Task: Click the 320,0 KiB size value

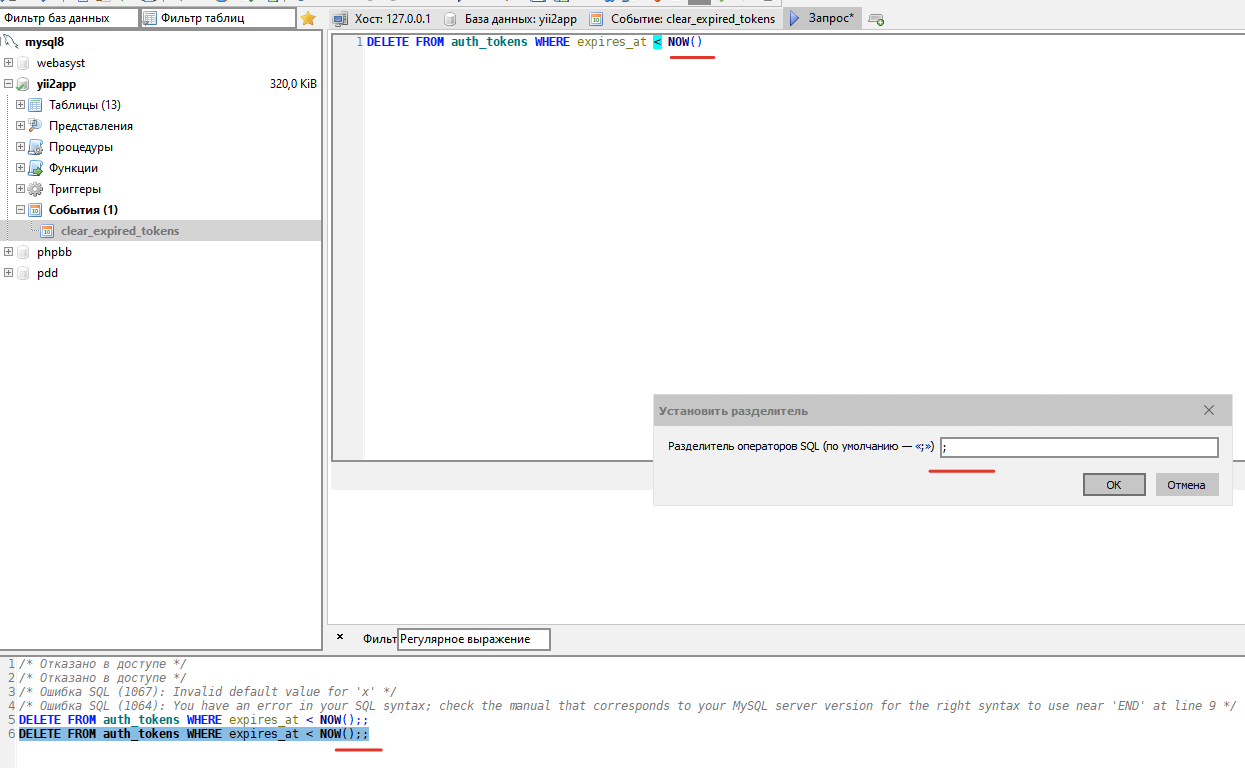Action: 293,84
